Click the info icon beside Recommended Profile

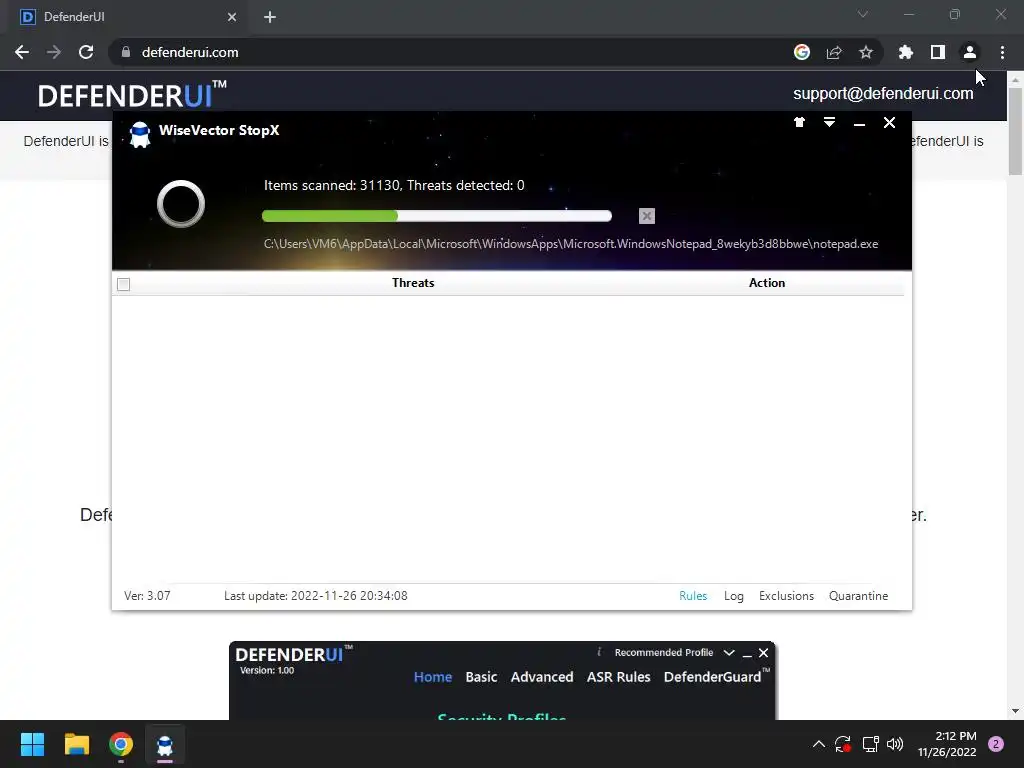coord(599,652)
